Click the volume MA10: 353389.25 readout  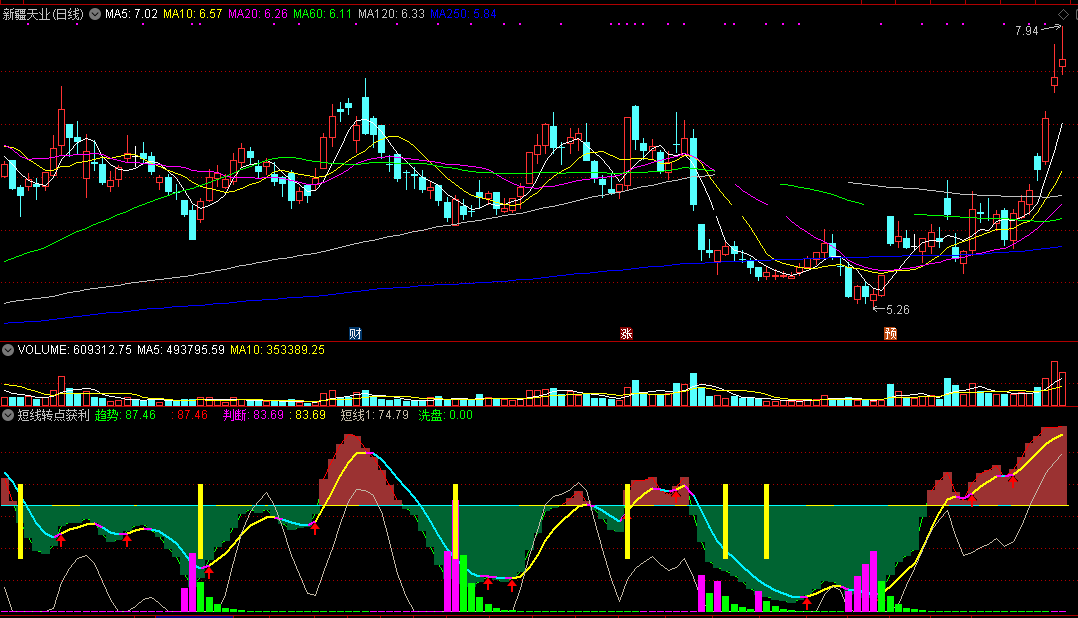click(x=278, y=350)
